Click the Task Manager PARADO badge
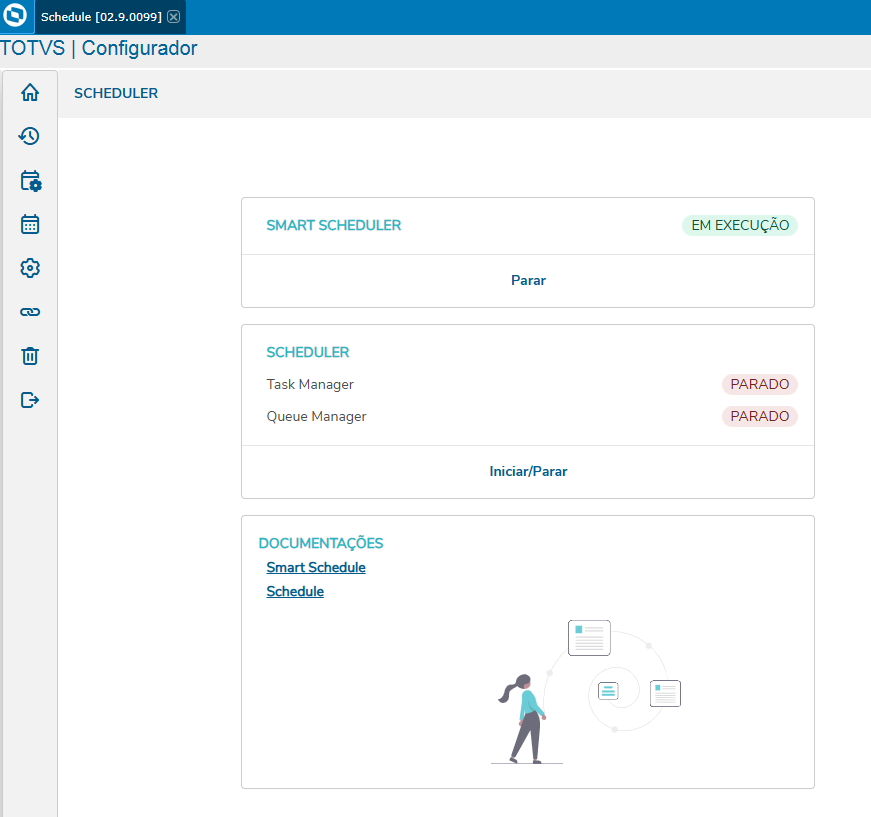Viewport: 871px width, 817px height. point(759,384)
